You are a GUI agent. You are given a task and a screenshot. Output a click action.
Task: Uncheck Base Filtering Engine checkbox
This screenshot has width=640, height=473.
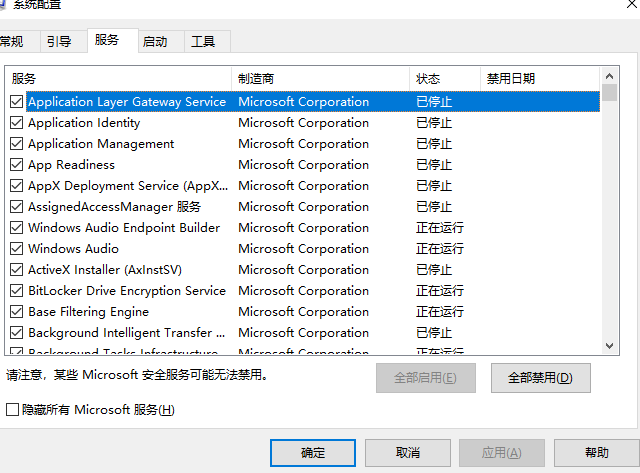16,312
